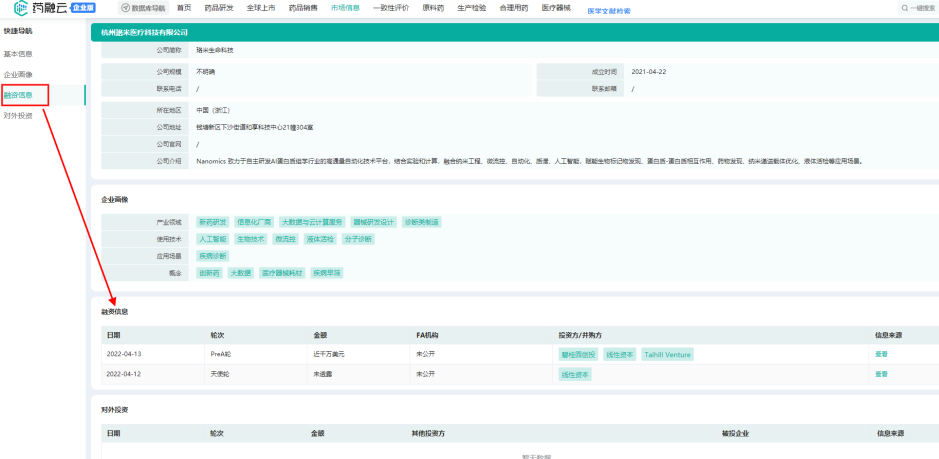Go to 首页 in top menu
The image size is (939, 459).
point(184,8)
